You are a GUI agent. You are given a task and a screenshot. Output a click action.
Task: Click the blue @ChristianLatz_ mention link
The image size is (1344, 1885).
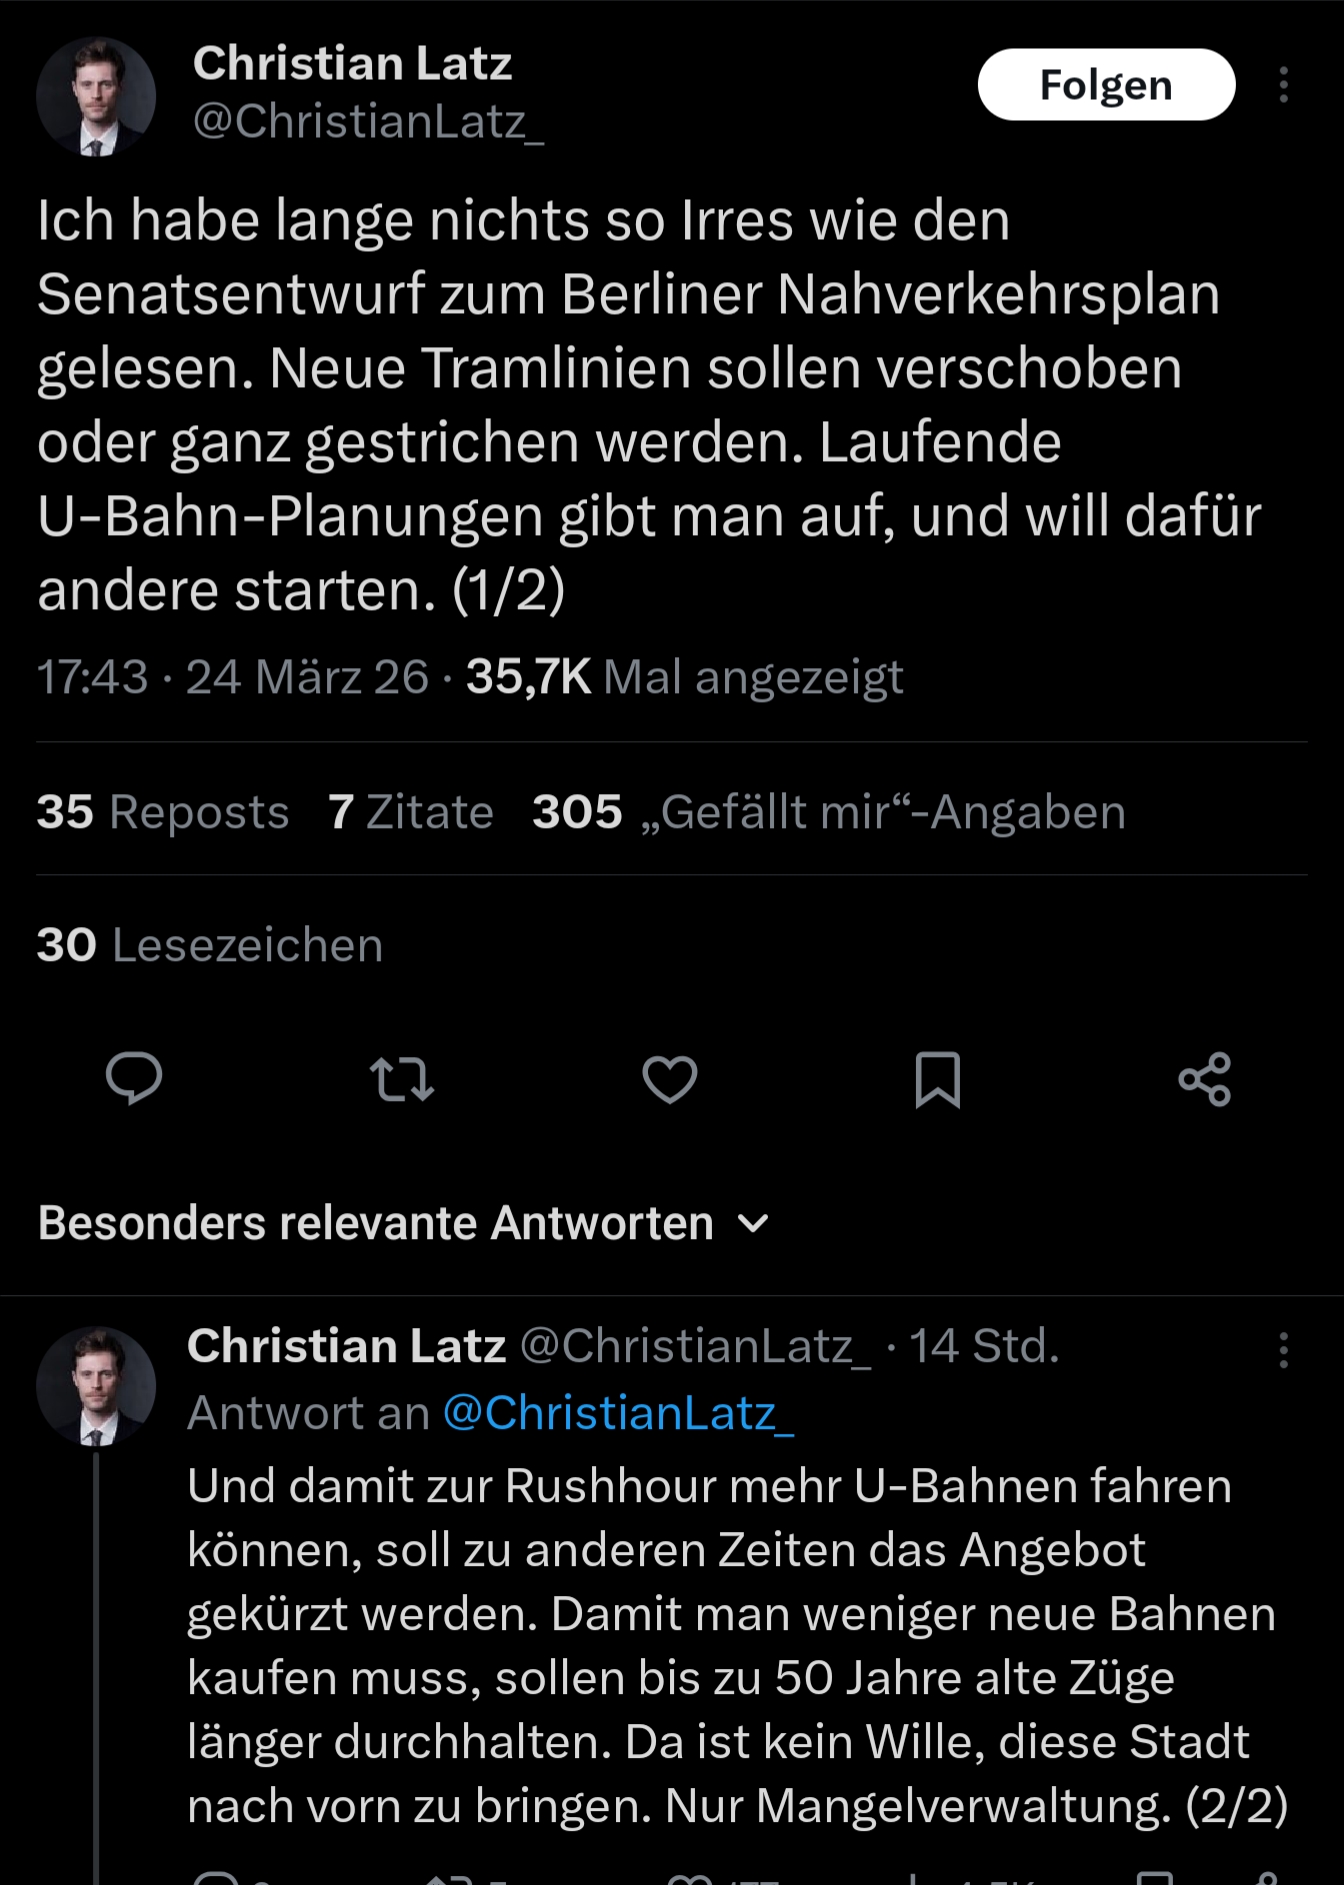click(618, 1413)
